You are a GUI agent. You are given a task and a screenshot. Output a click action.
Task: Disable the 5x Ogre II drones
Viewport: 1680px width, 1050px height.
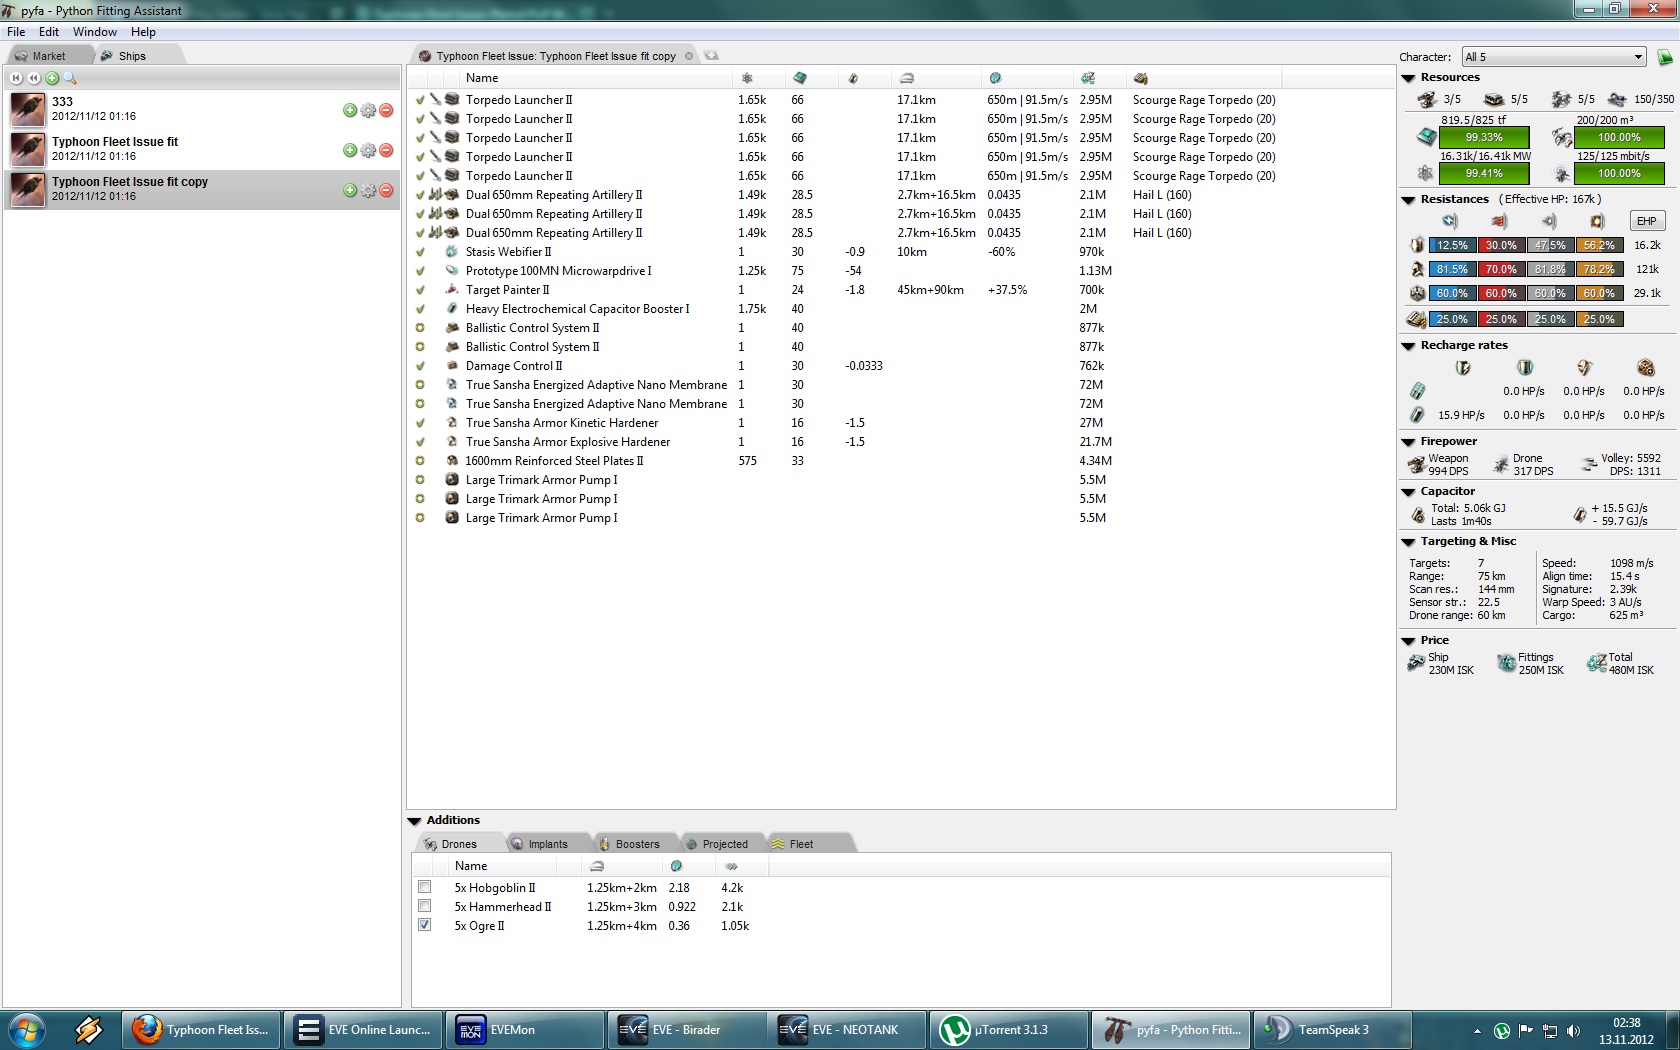click(x=425, y=925)
